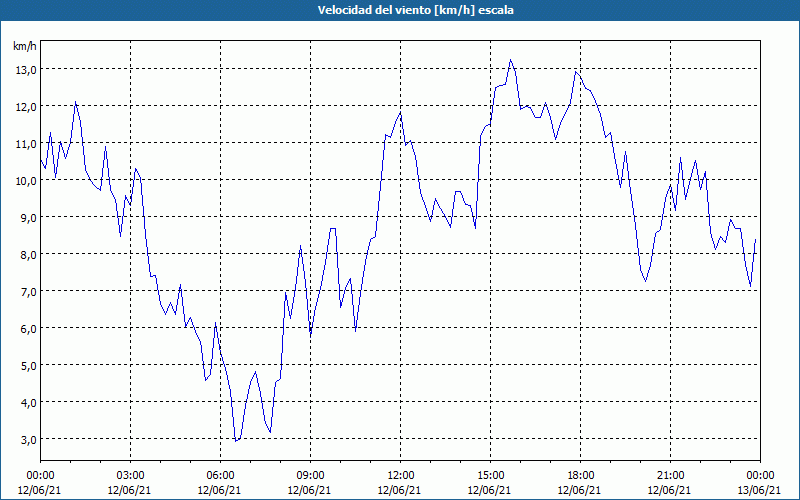This screenshot has height=500, width=800.
Task: Click the '12/06/21' date under the first 00:00
Action: 39,490
